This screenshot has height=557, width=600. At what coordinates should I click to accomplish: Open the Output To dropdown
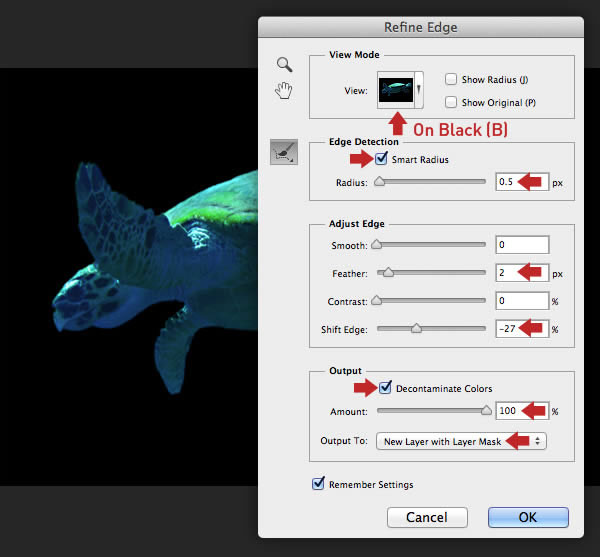coord(461,441)
